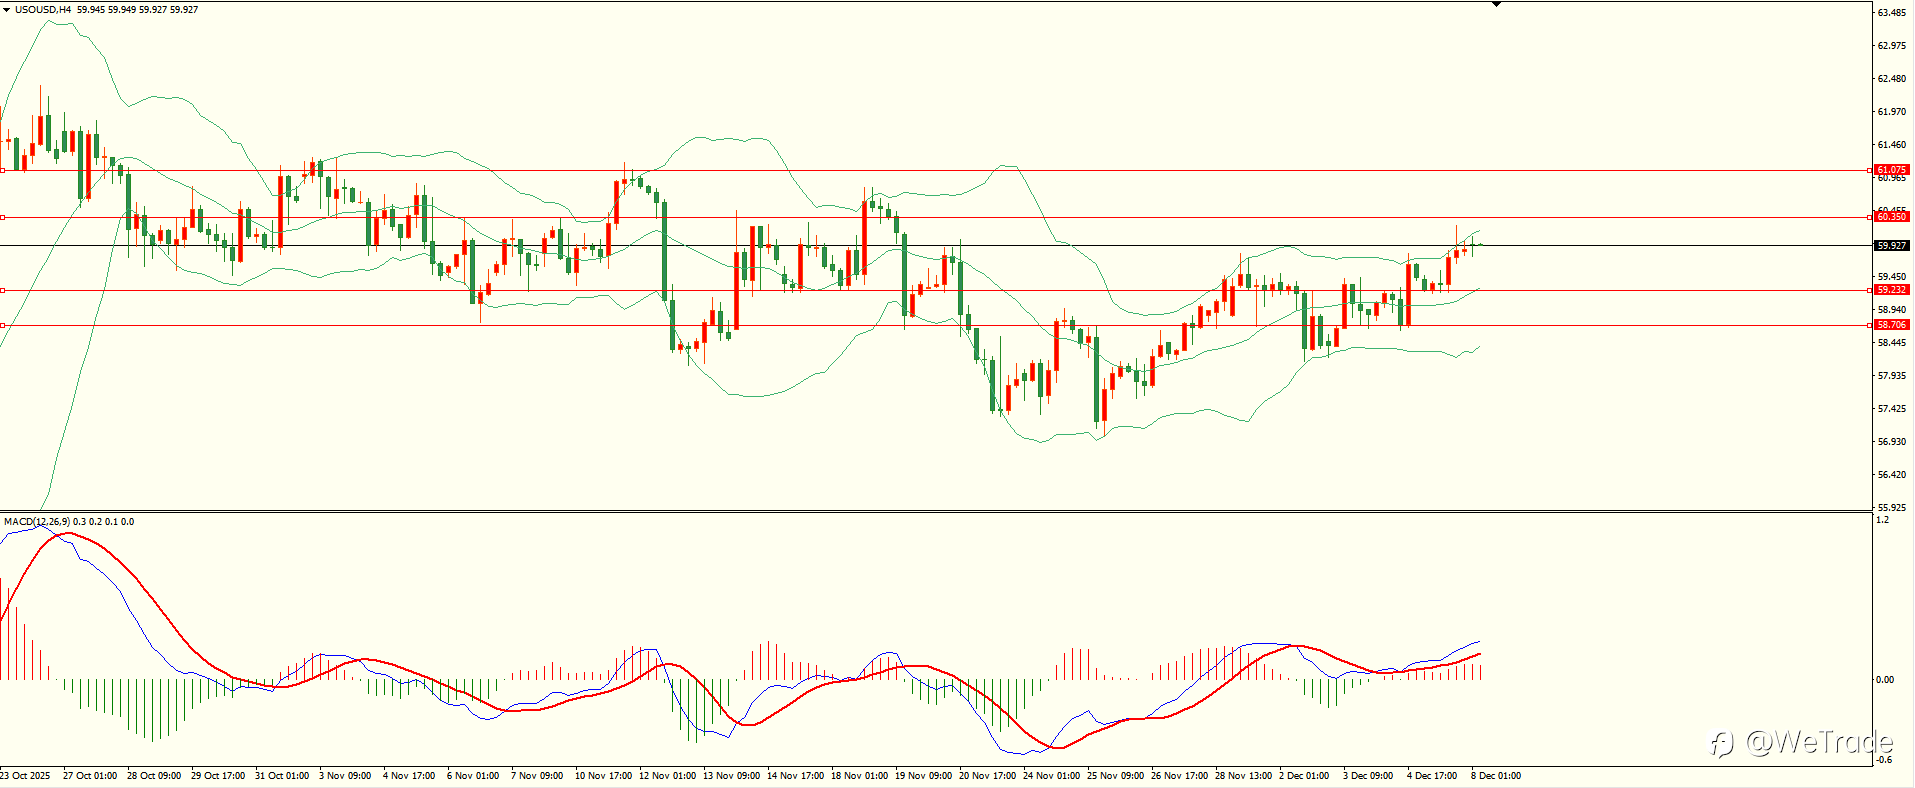The width and height of the screenshot is (1915, 788).
Task: Click the USOUSD,H4 chart title text
Action: tap(43, 9)
